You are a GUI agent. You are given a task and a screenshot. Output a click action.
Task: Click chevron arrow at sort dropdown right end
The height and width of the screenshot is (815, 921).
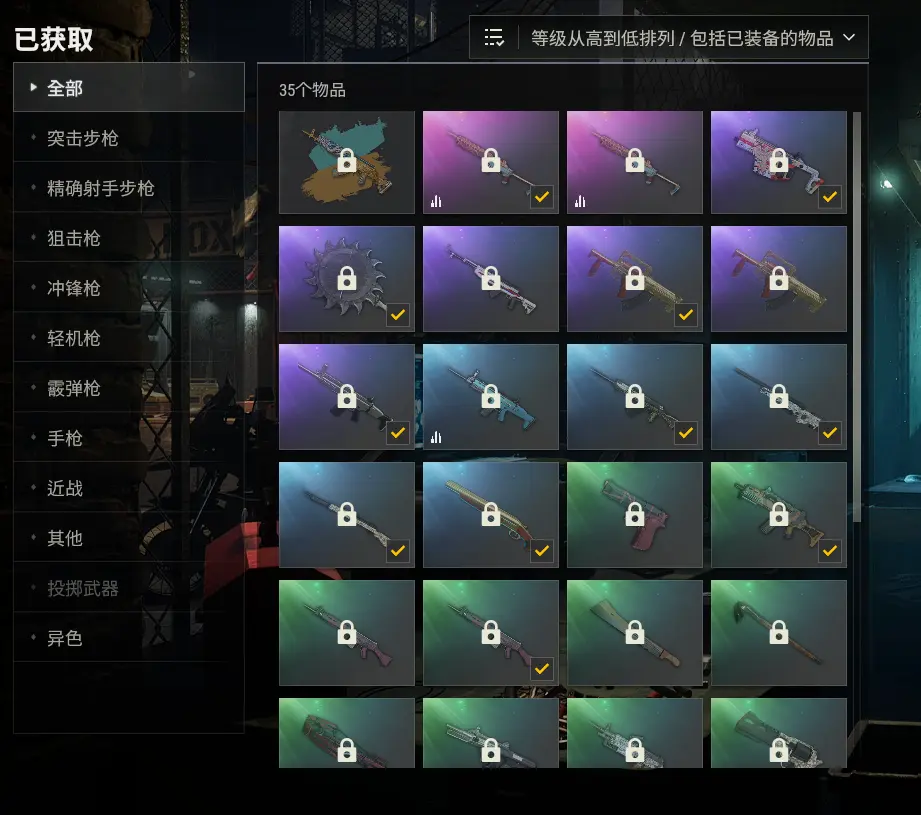tap(849, 38)
